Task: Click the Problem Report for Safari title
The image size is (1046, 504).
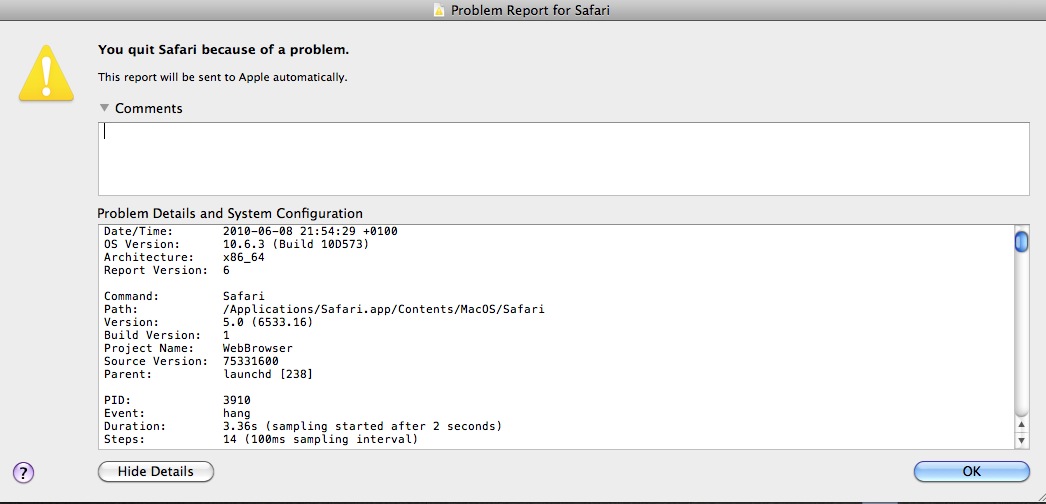Action: coord(530,10)
